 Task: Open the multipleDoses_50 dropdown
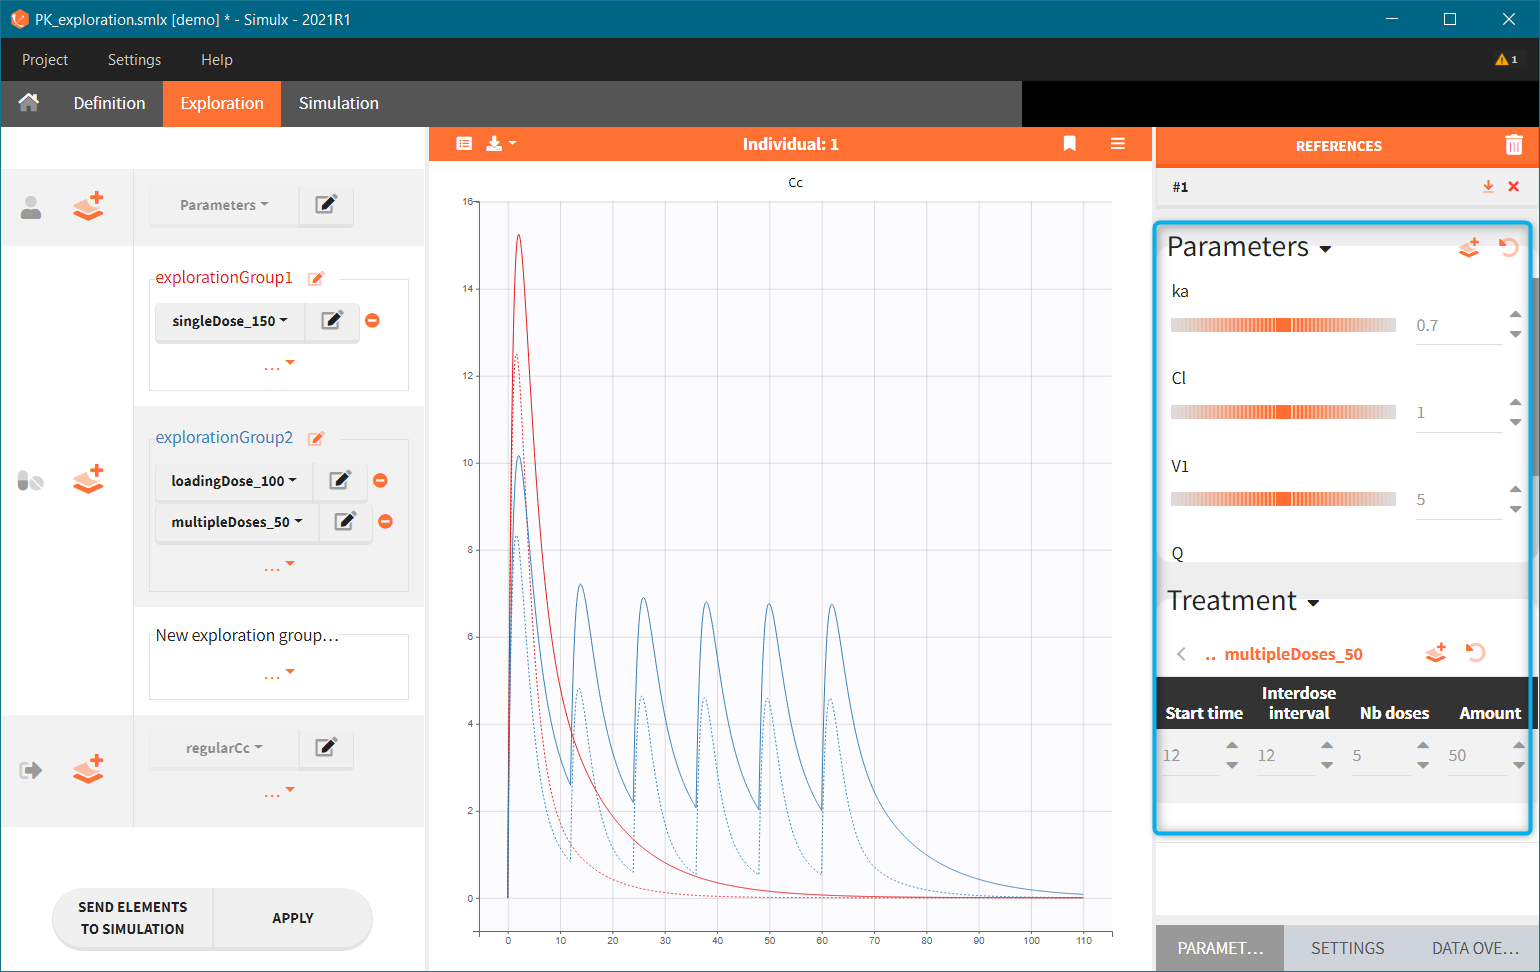[x=236, y=522]
